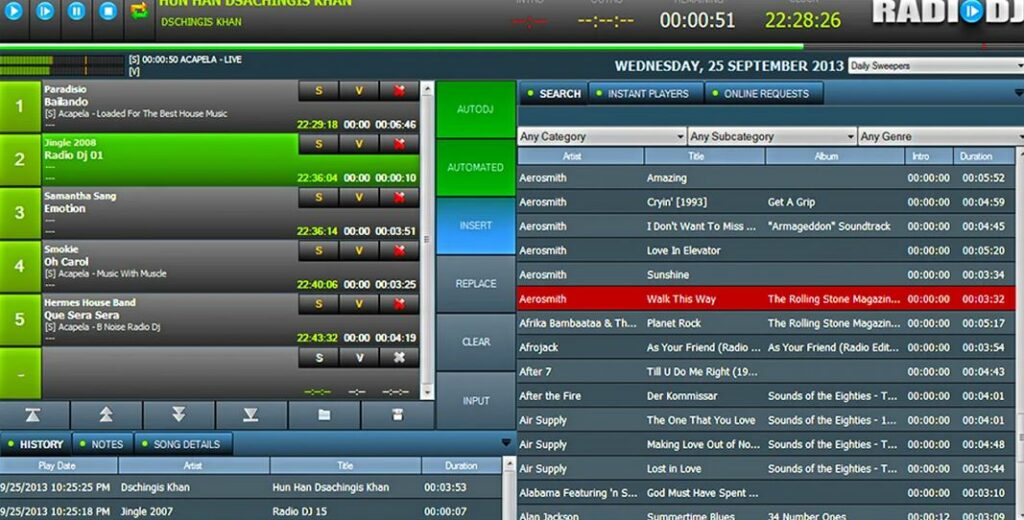1024x520 pixels.
Task: Move selected track up one position
Action: click(106, 415)
